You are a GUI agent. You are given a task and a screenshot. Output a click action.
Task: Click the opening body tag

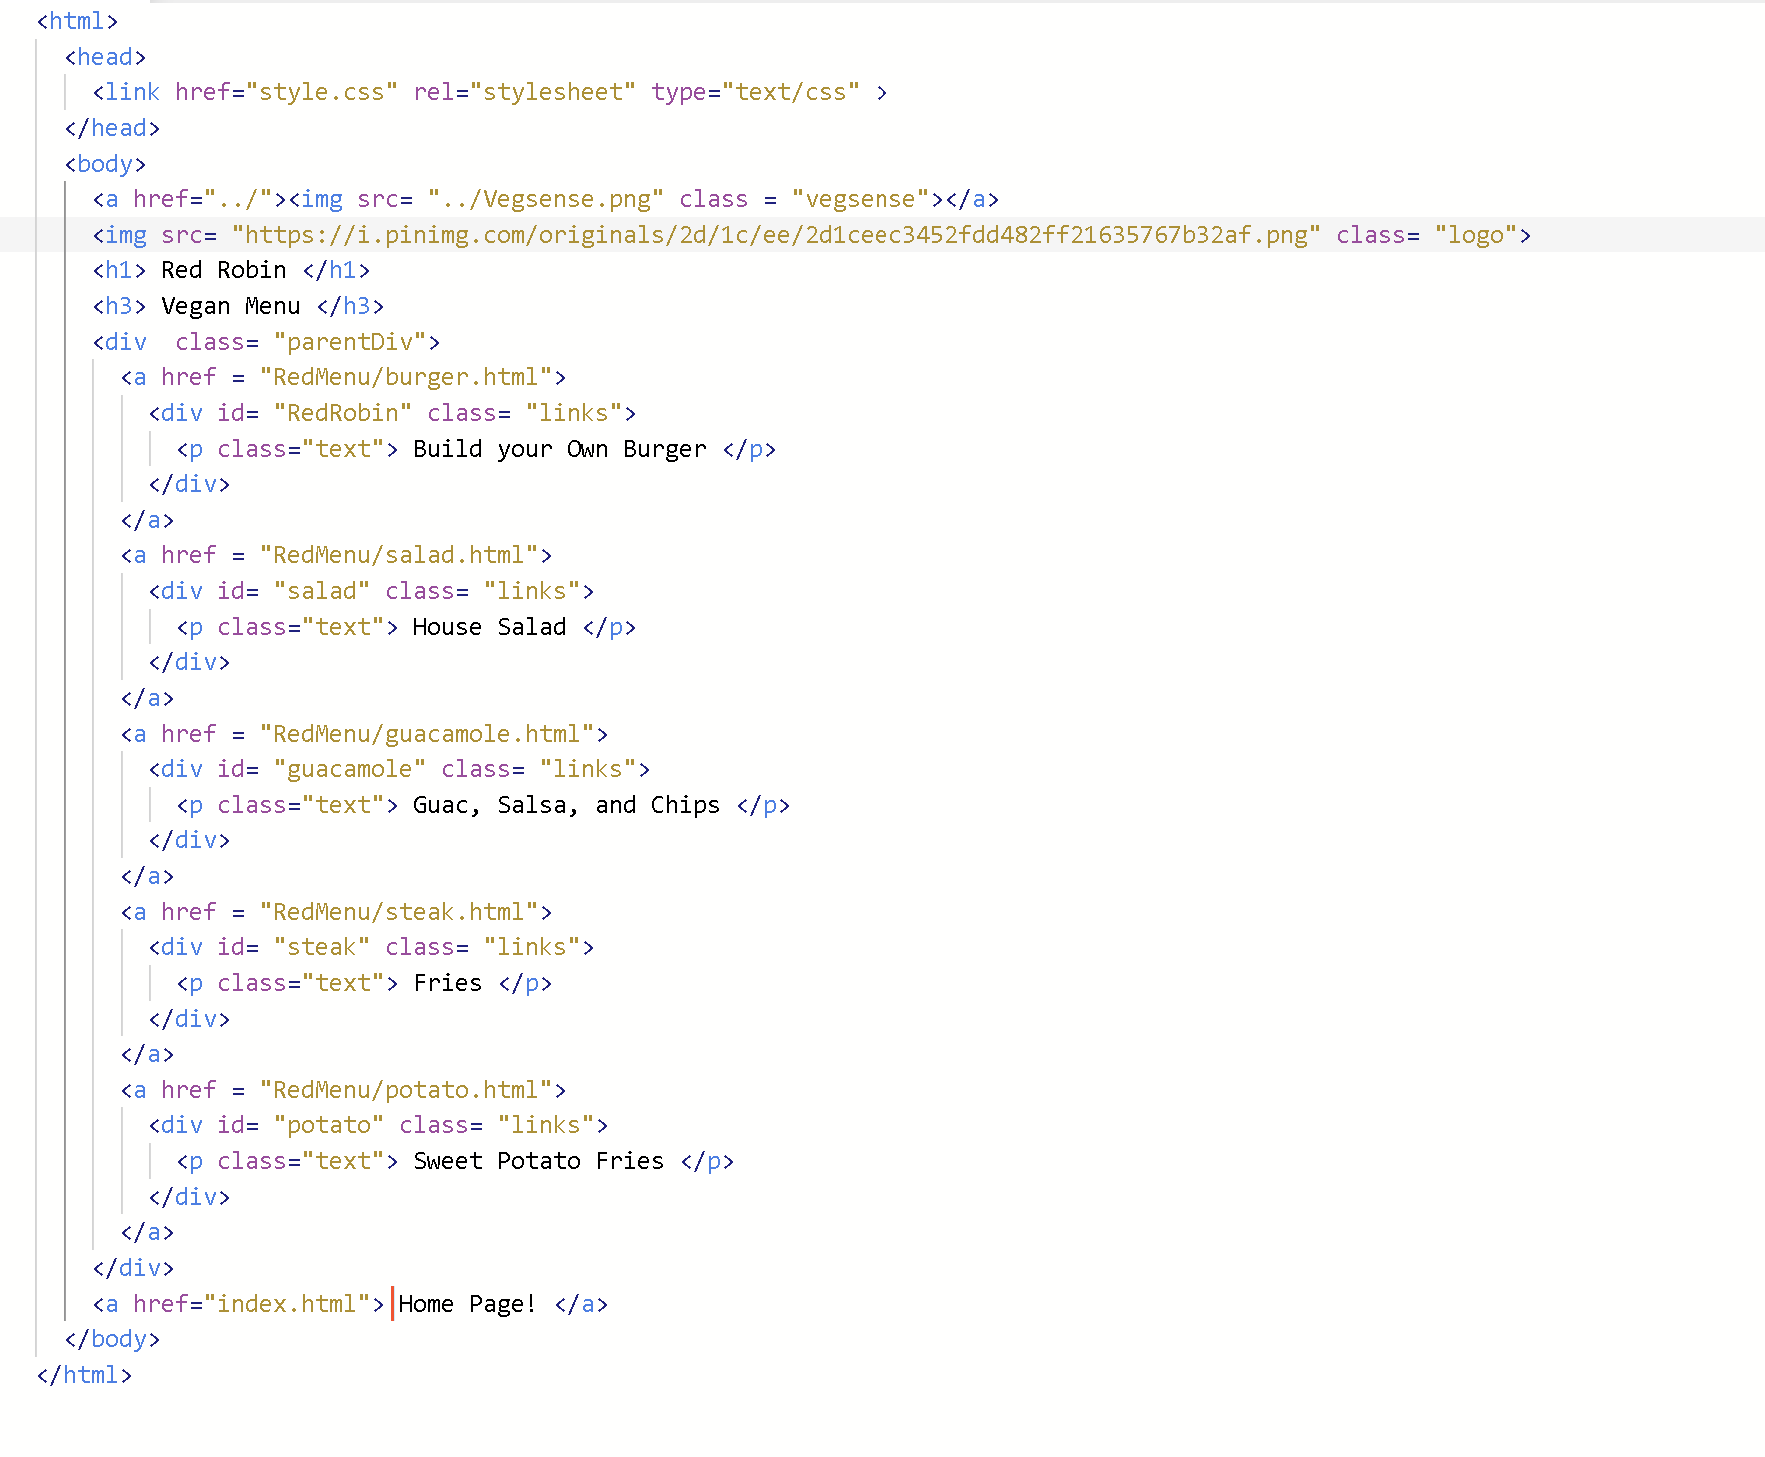[x=105, y=164]
